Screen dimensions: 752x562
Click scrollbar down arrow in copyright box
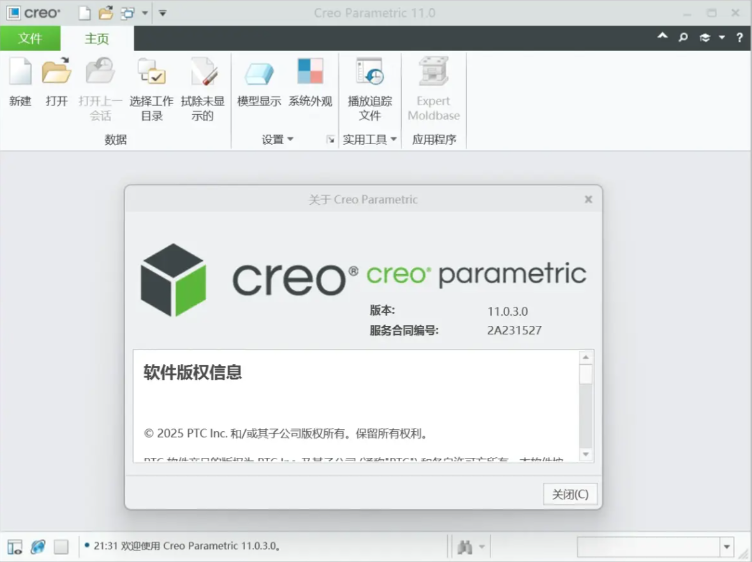click(586, 454)
